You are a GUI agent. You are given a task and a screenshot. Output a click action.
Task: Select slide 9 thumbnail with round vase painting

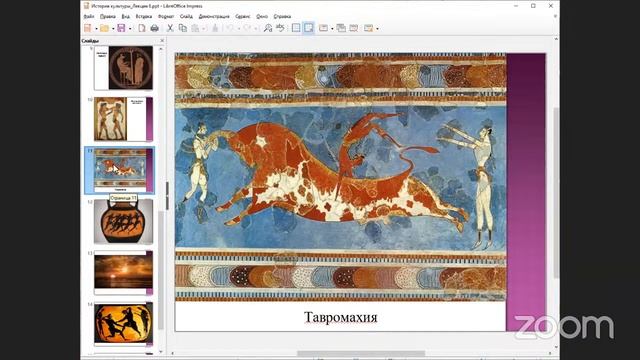(x=124, y=68)
